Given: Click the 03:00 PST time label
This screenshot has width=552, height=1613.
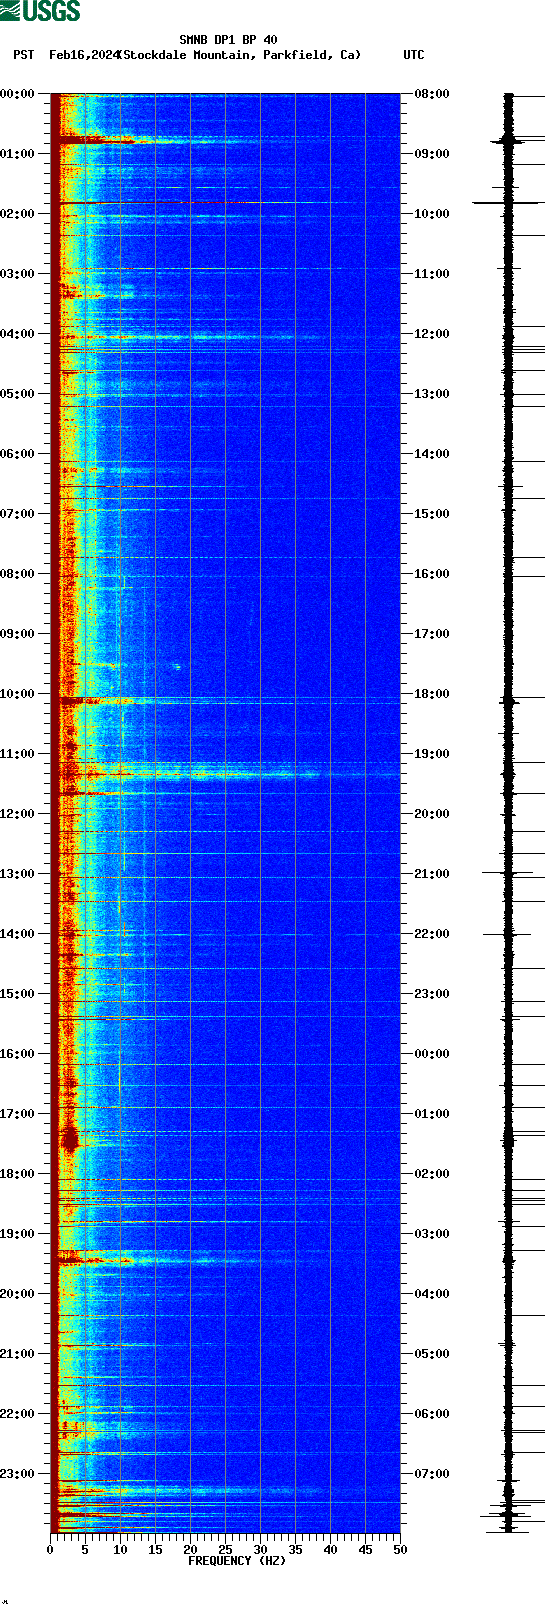Looking at the screenshot, I should click(18, 274).
